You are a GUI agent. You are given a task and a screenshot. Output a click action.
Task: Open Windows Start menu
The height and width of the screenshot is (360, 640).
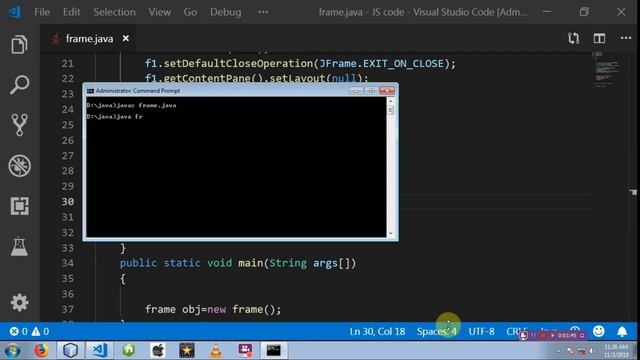(x=12, y=351)
